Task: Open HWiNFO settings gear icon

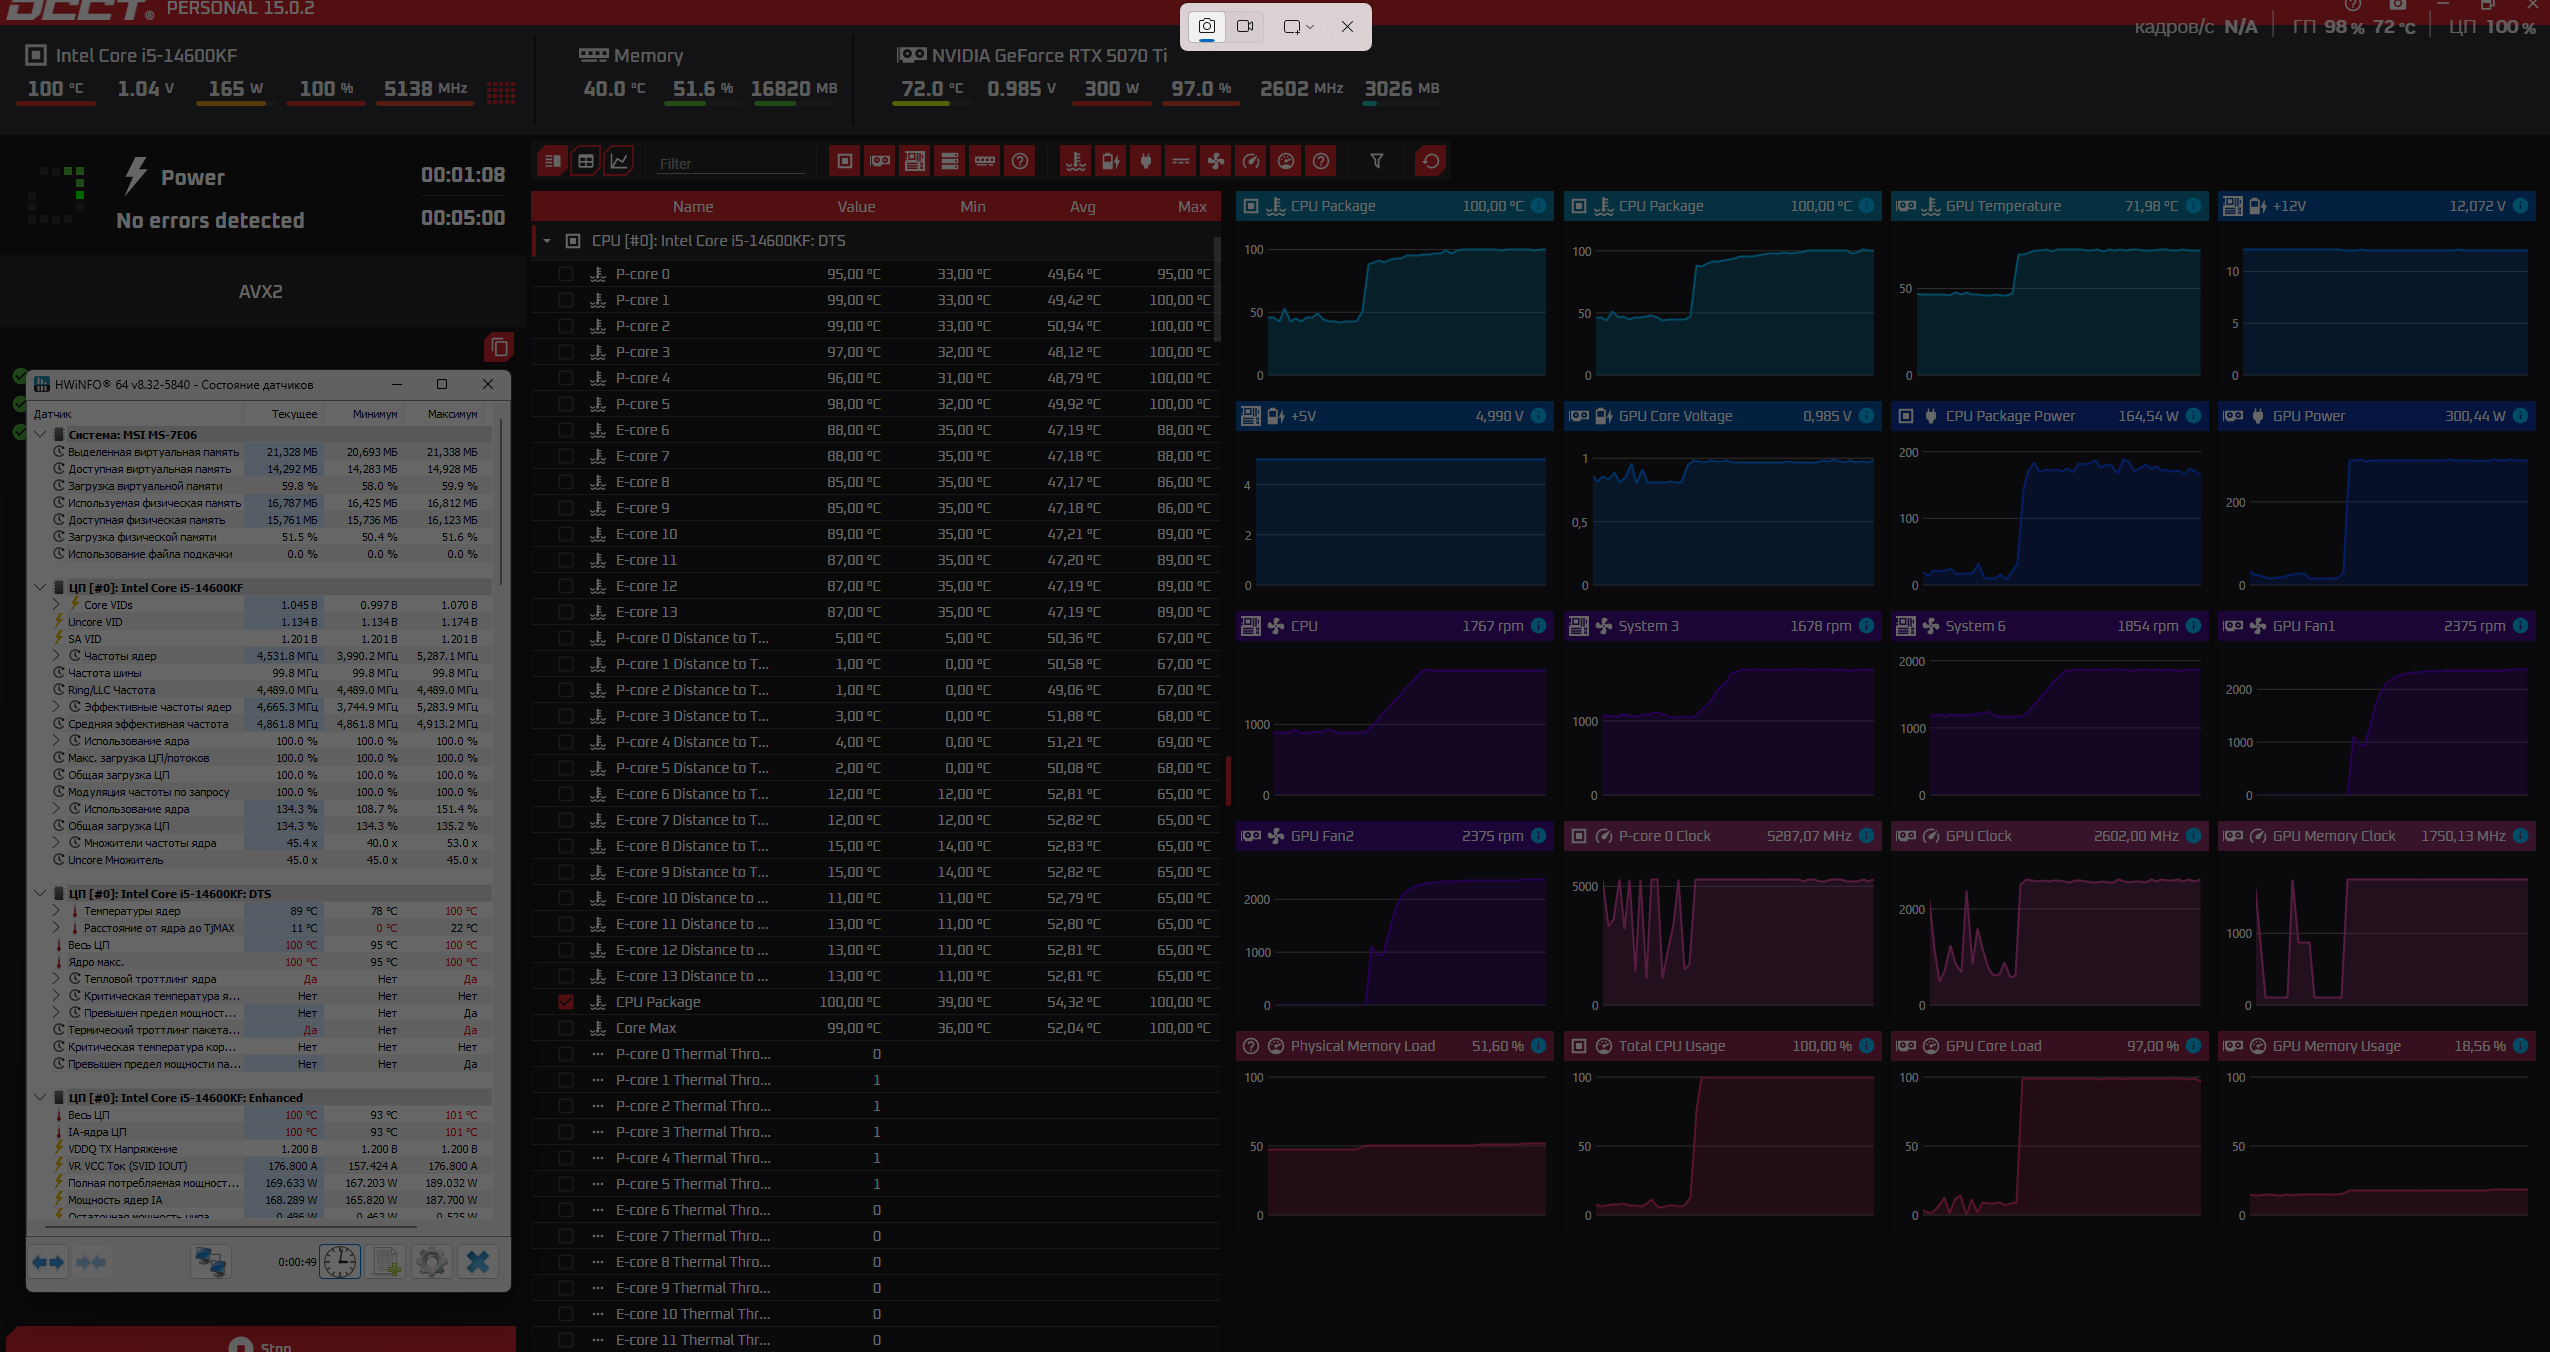Action: (432, 1262)
